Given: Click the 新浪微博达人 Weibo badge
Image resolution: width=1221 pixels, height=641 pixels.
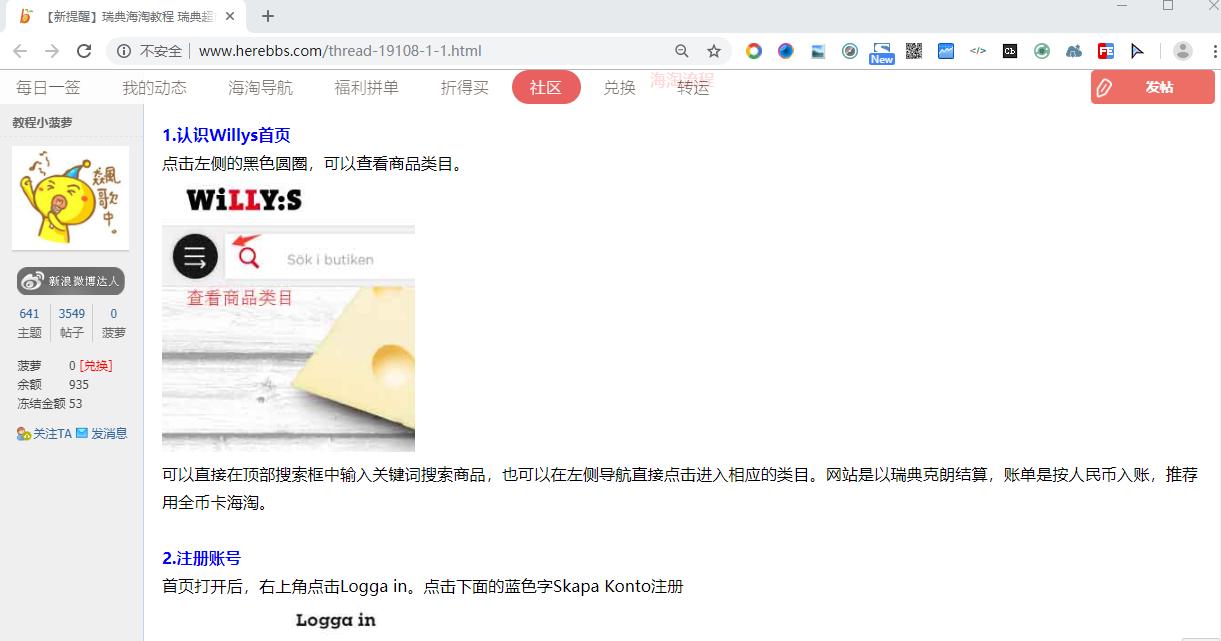Looking at the screenshot, I should click(x=70, y=281).
